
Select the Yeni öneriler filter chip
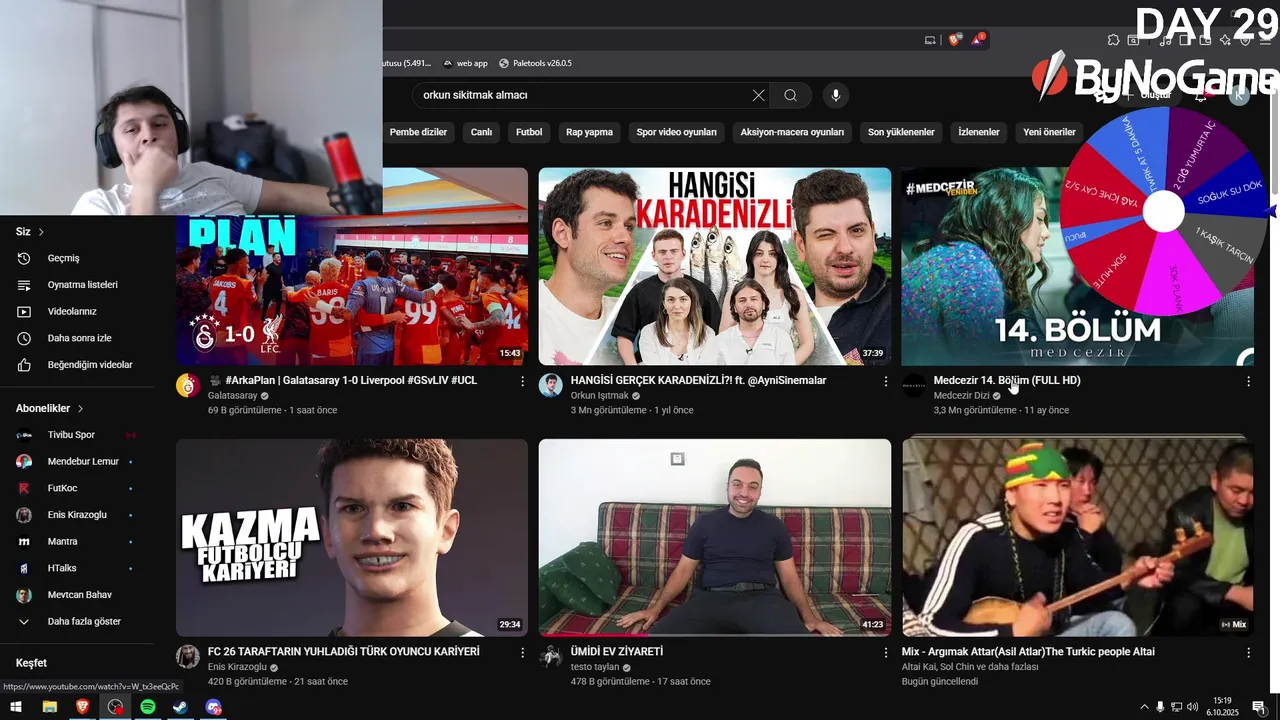(1049, 132)
